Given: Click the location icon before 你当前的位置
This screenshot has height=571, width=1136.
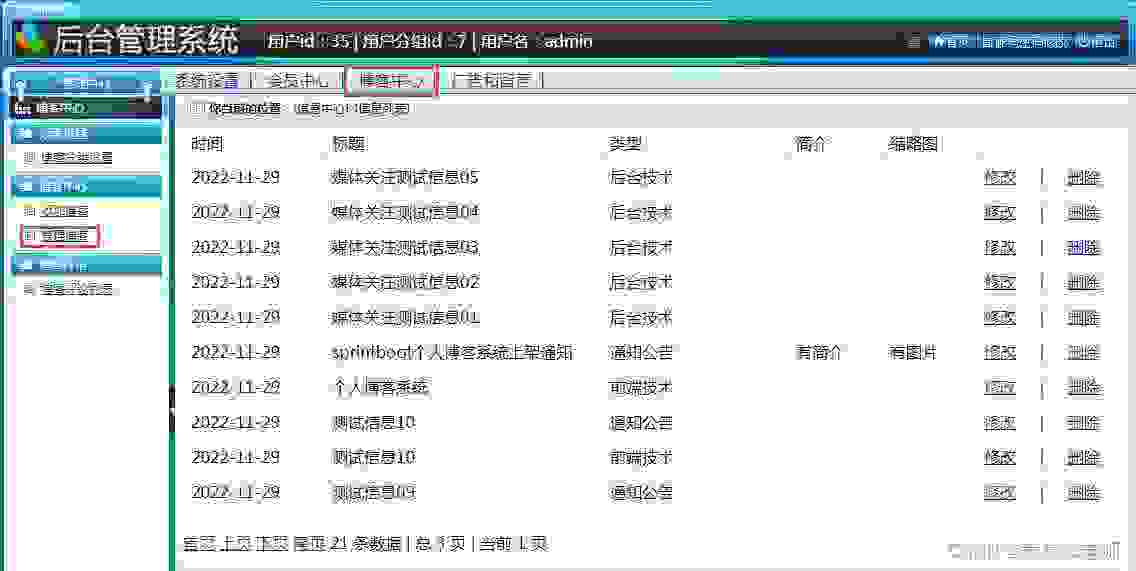Looking at the screenshot, I should (197, 109).
